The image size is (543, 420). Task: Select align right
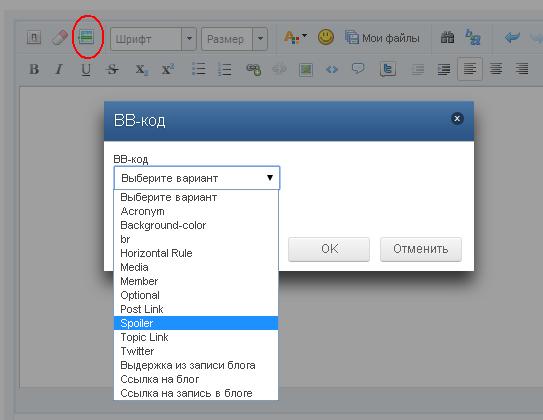[522, 69]
